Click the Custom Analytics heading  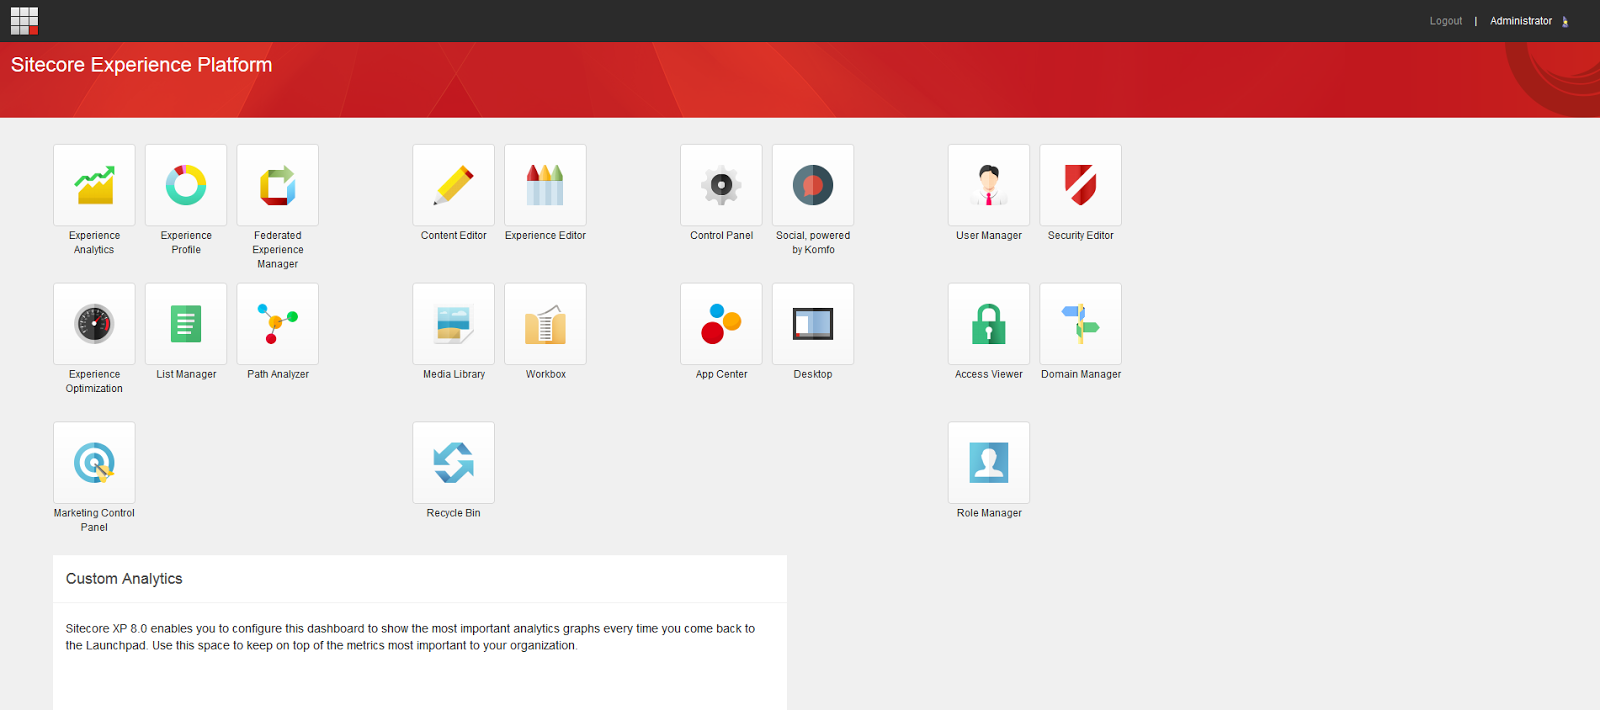coord(124,579)
